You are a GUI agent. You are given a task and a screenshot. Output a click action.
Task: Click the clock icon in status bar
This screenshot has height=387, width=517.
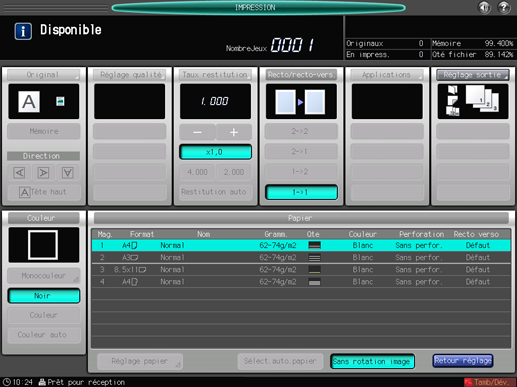(x=7, y=382)
